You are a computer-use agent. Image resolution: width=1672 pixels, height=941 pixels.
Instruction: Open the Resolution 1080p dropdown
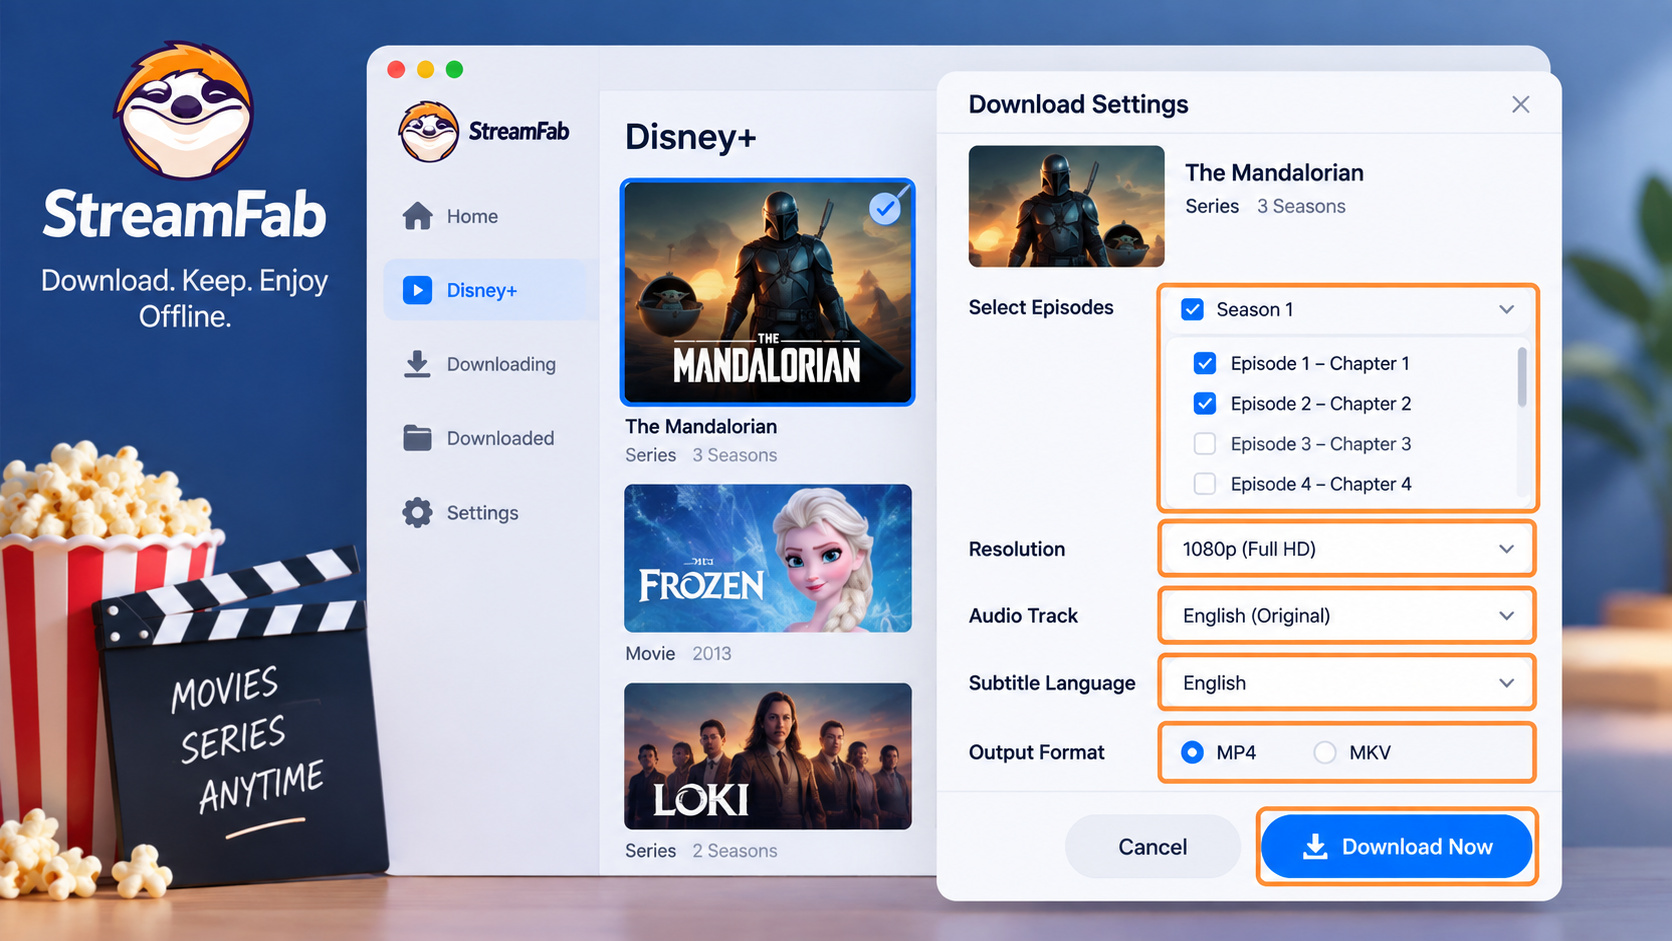1347,549
